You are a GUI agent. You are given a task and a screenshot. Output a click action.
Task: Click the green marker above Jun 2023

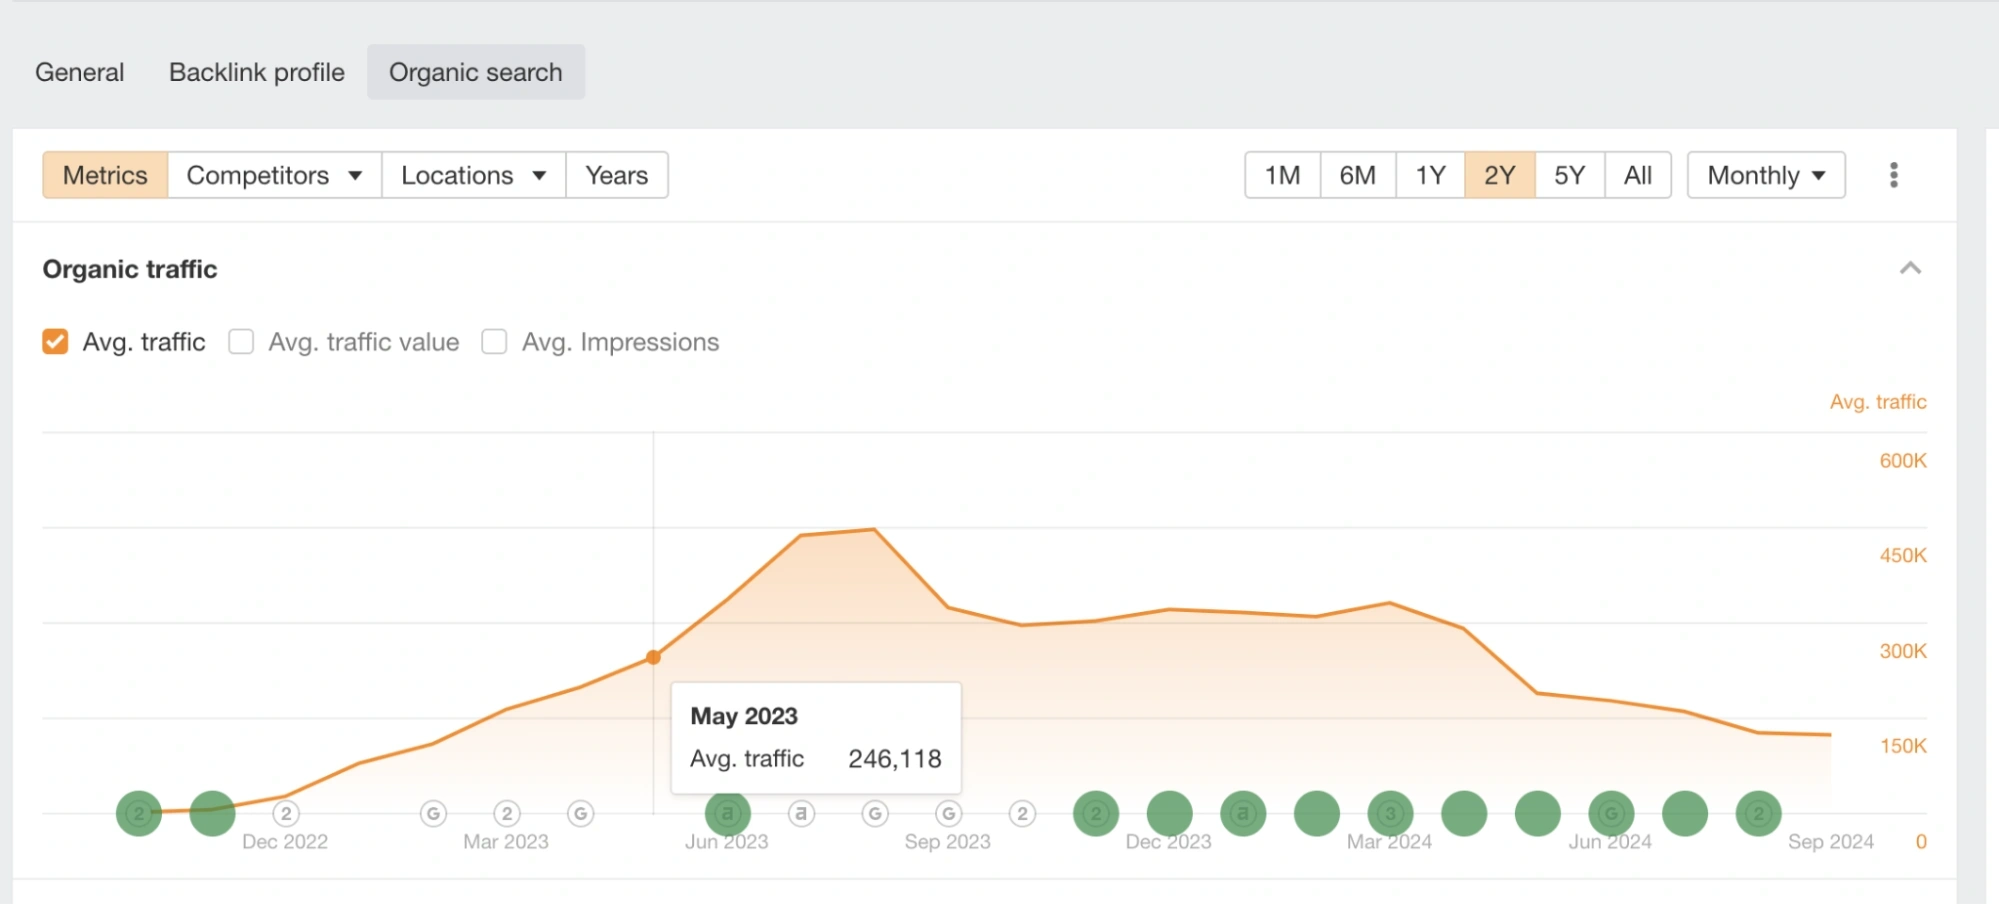[728, 813]
